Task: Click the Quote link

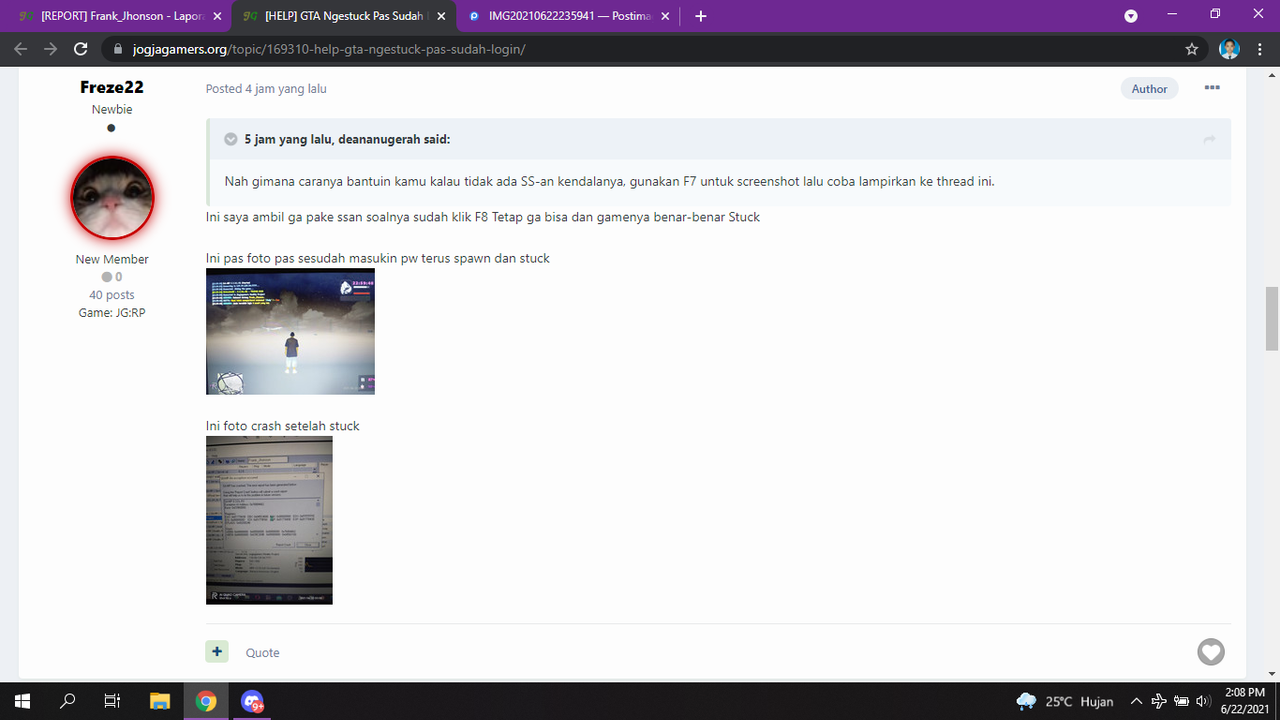Action: tap(263, 652)
